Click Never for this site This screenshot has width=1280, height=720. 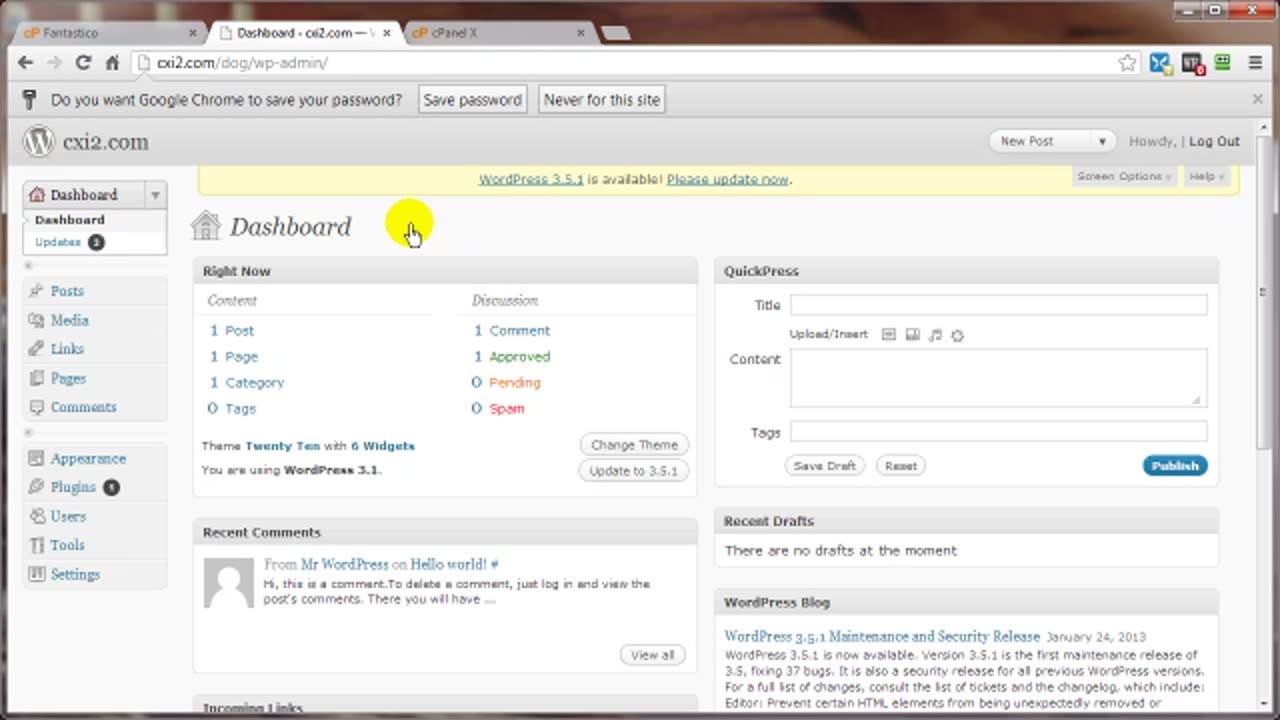coord(602,100)
